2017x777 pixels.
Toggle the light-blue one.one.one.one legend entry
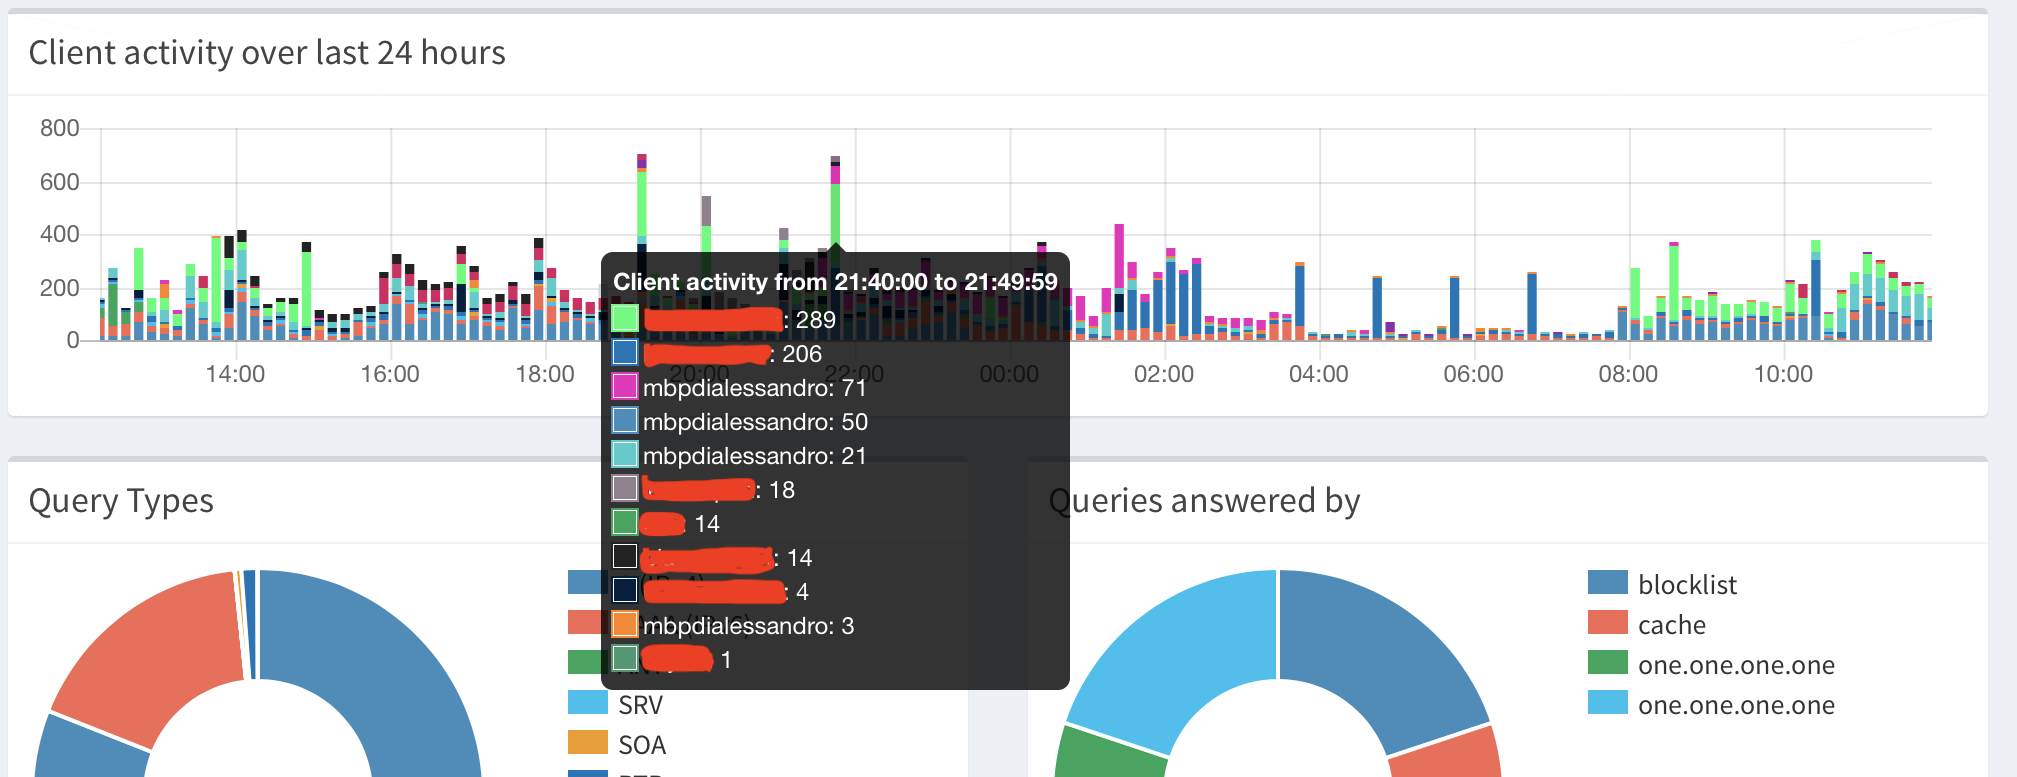(x=1711, y=704)
